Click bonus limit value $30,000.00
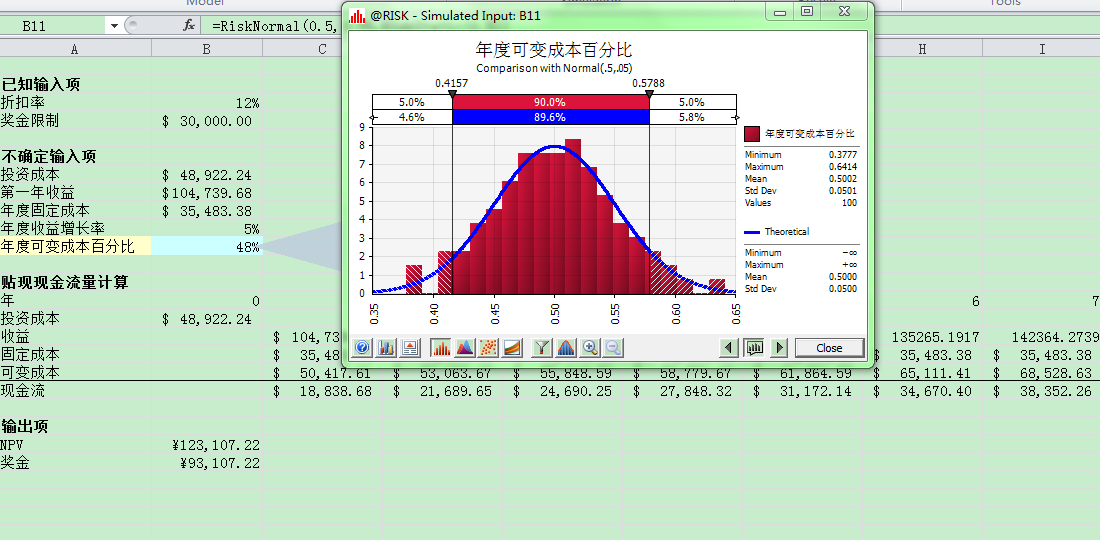Viewport: 1100px width, 540px height. 207,121
